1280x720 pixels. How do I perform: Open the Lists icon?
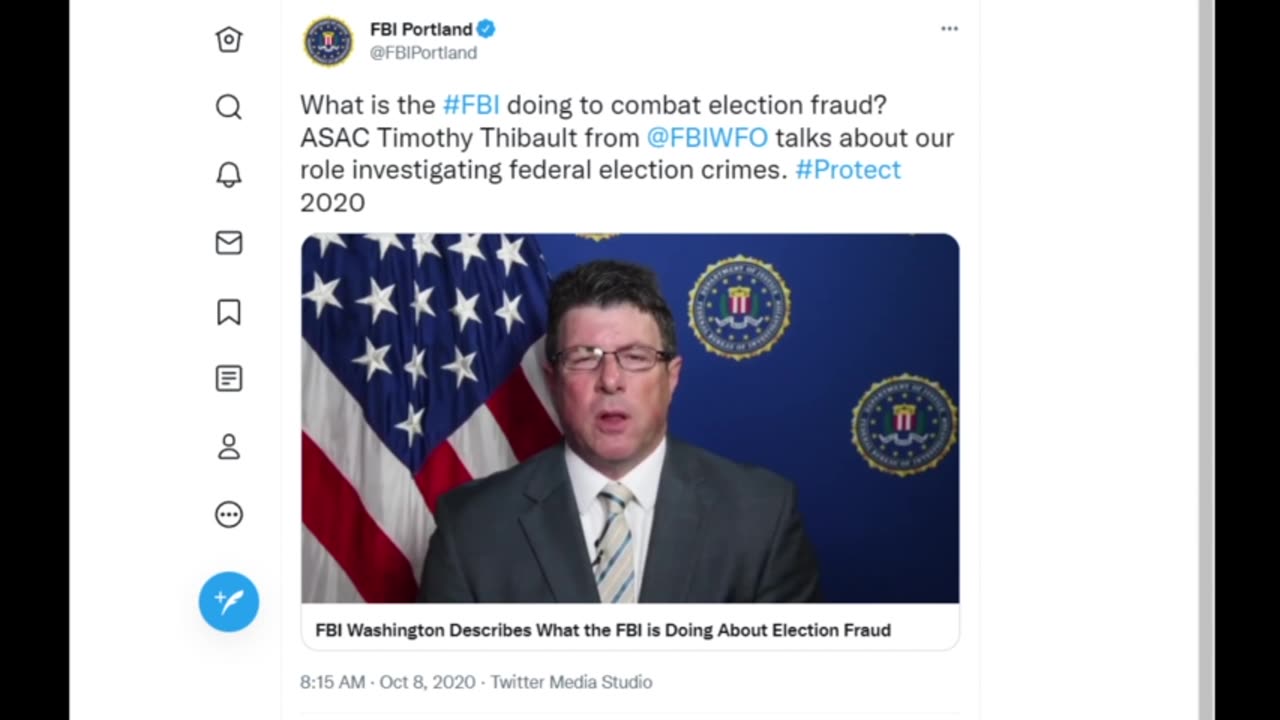click(229, 379)
